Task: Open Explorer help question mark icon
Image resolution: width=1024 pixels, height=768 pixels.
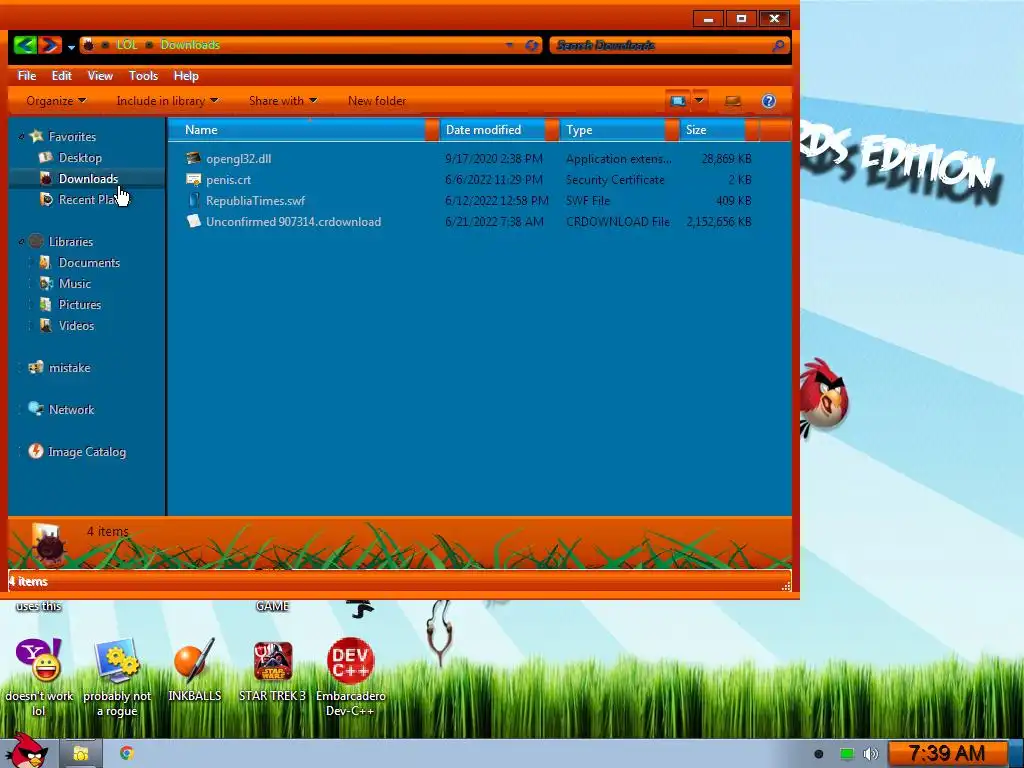Action: point(769,101)
